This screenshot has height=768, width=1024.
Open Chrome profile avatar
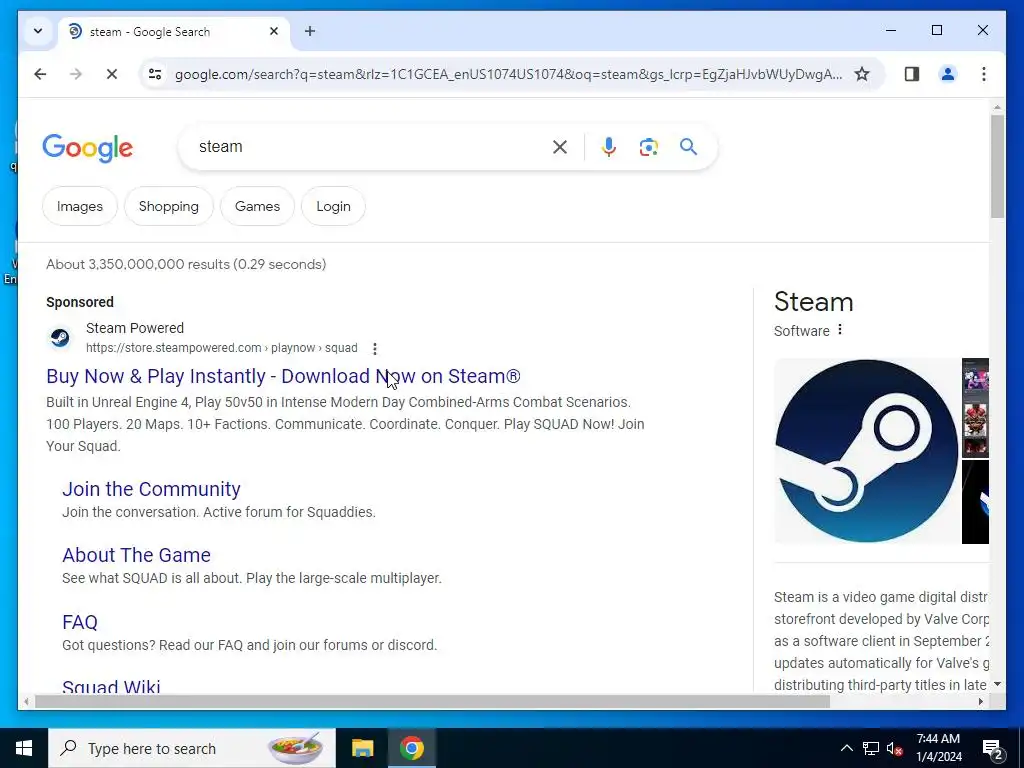pos(948,74)
